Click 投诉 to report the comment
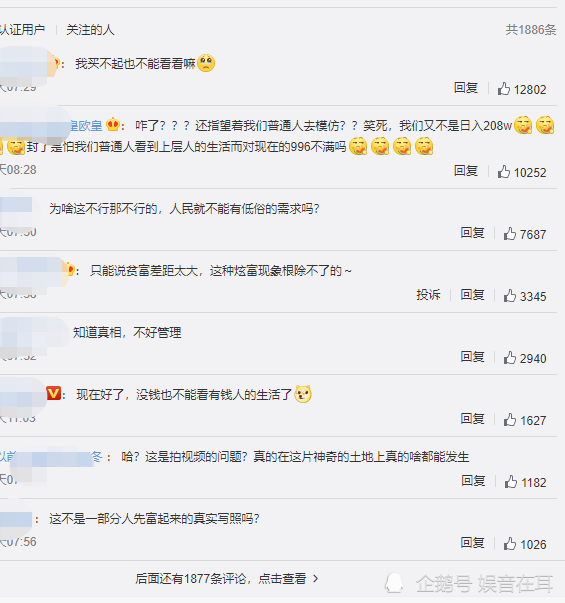 click(x=428, y=295)
